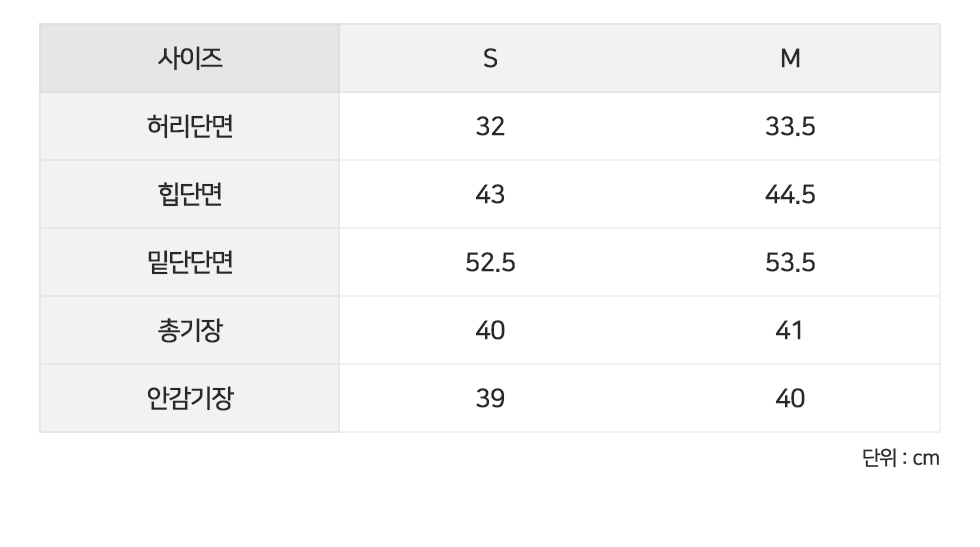Viewport: 980px width, 547px height.
Task: Select the M size column header
Action: point(790,59)
